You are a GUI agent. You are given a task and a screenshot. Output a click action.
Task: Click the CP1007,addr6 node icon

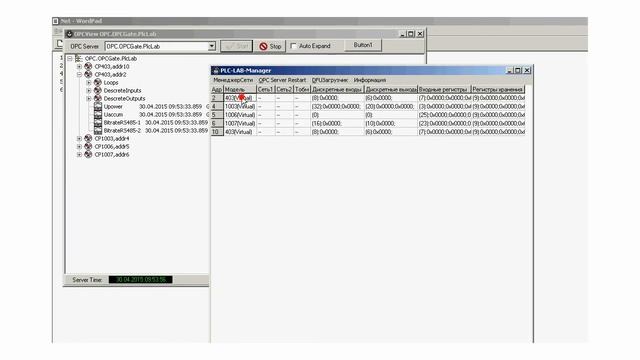[88, 155]
